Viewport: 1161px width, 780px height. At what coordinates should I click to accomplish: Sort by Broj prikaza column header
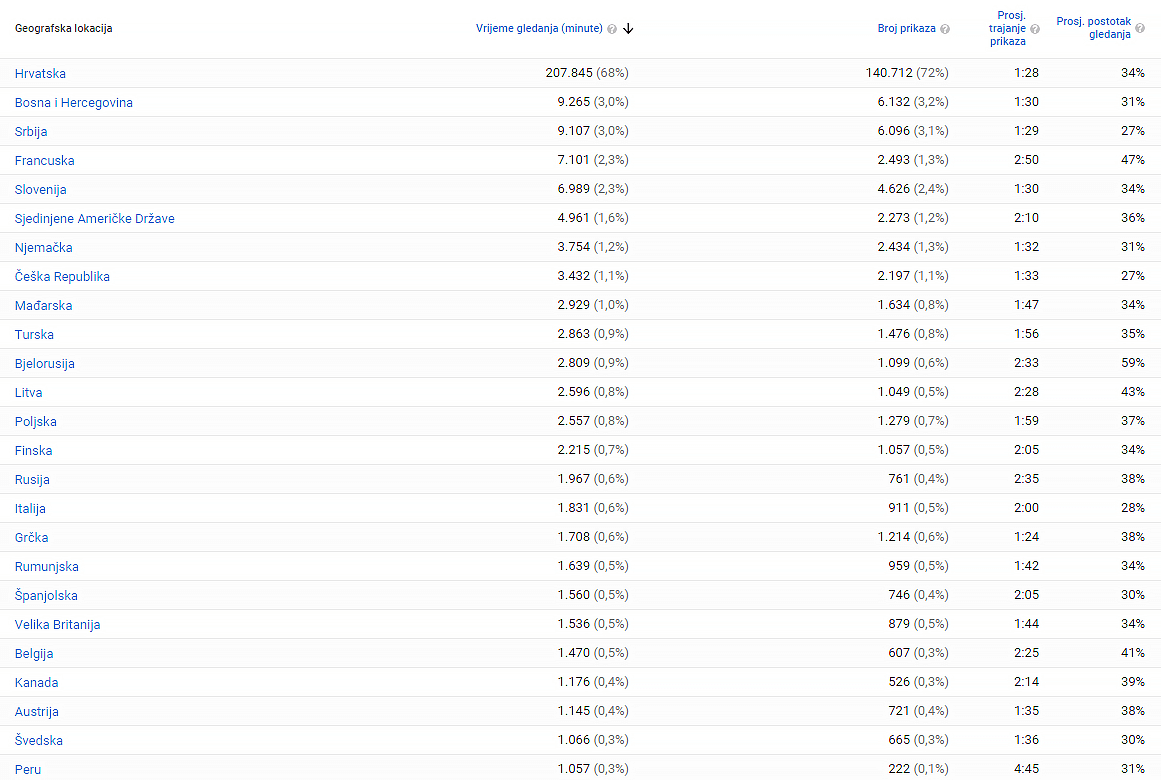(906, 29)
